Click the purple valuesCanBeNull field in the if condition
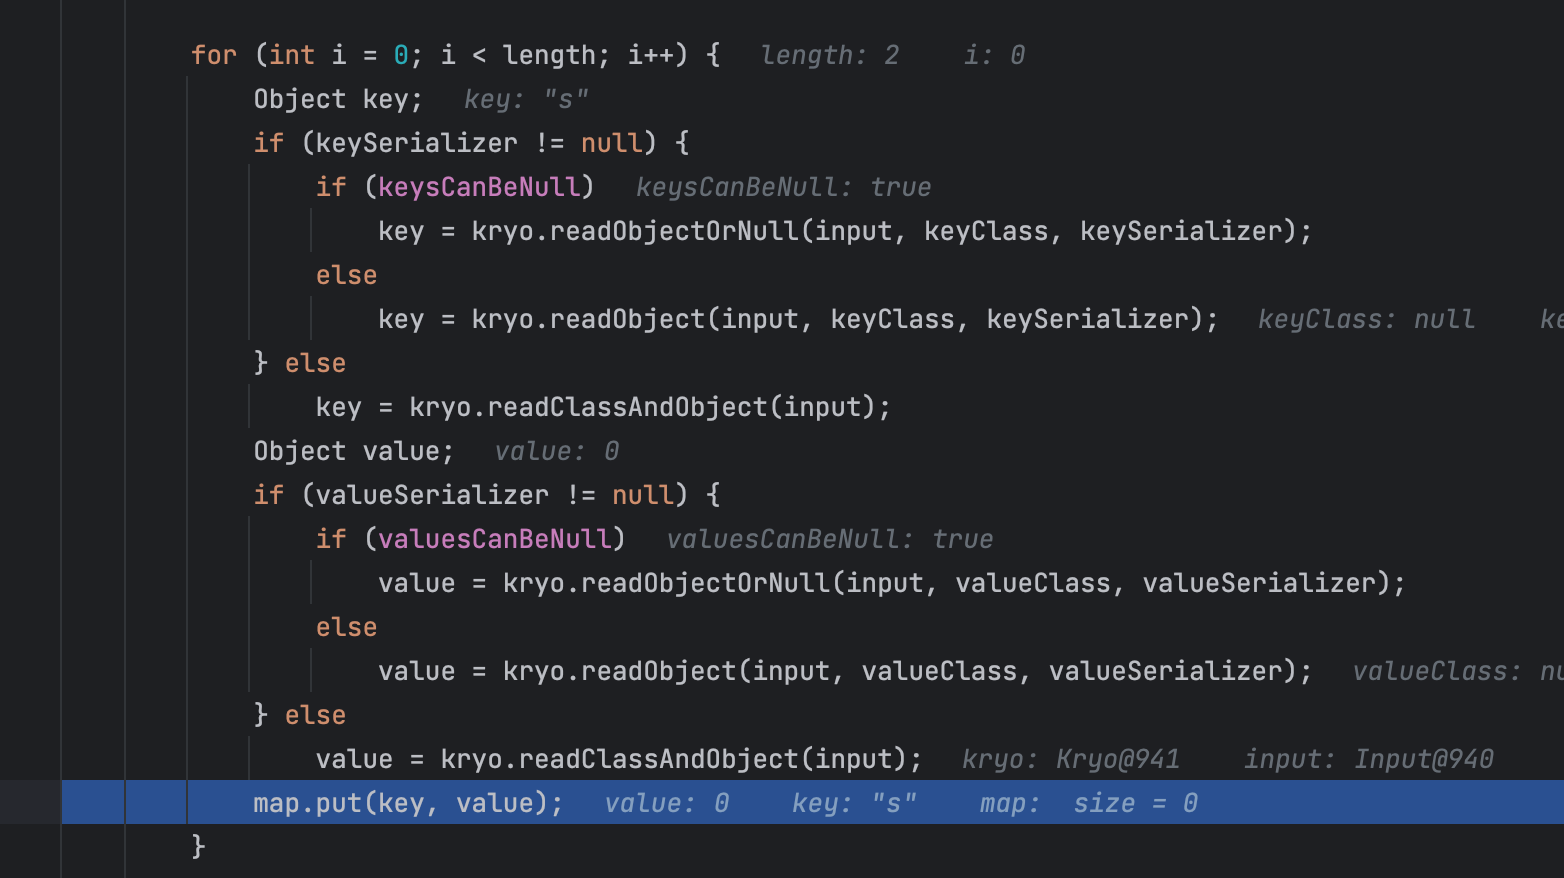 [494, 539]
